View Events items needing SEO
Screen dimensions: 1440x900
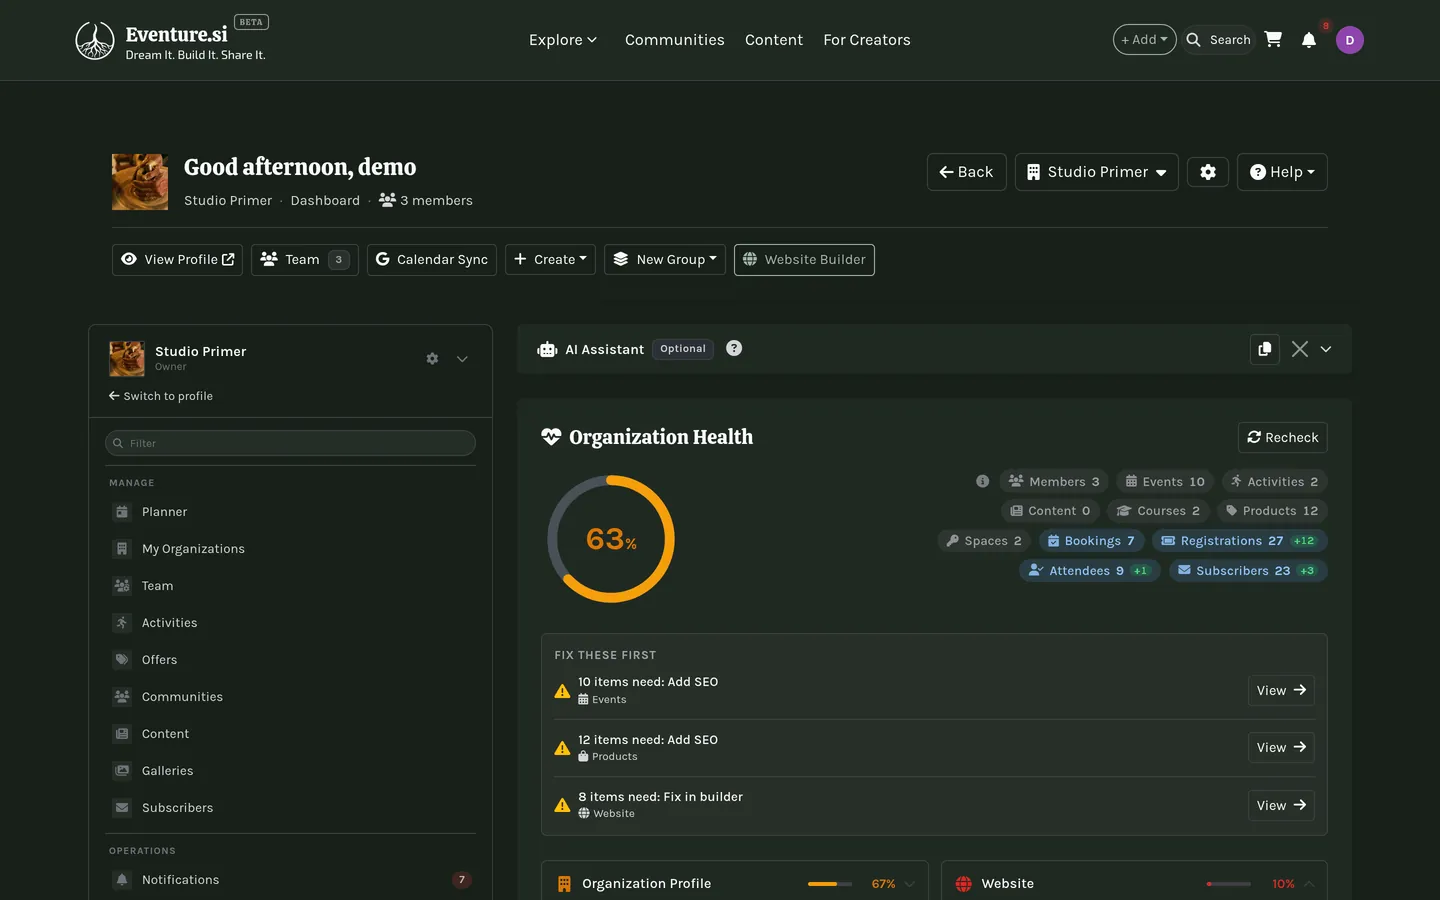pos(1281,690)
